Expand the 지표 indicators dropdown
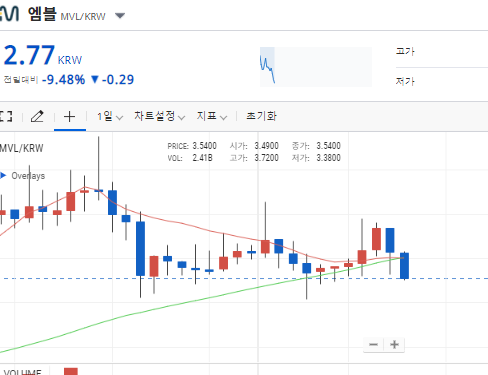The image size is (488, 375). coord(212,116)
